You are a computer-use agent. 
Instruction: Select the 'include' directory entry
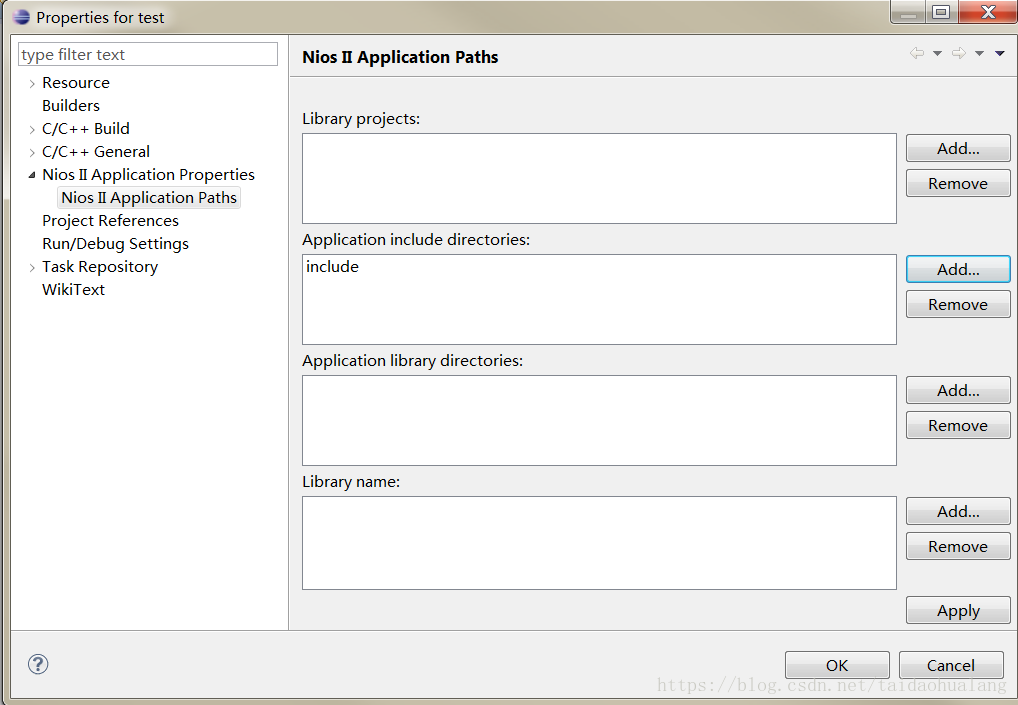332,267
